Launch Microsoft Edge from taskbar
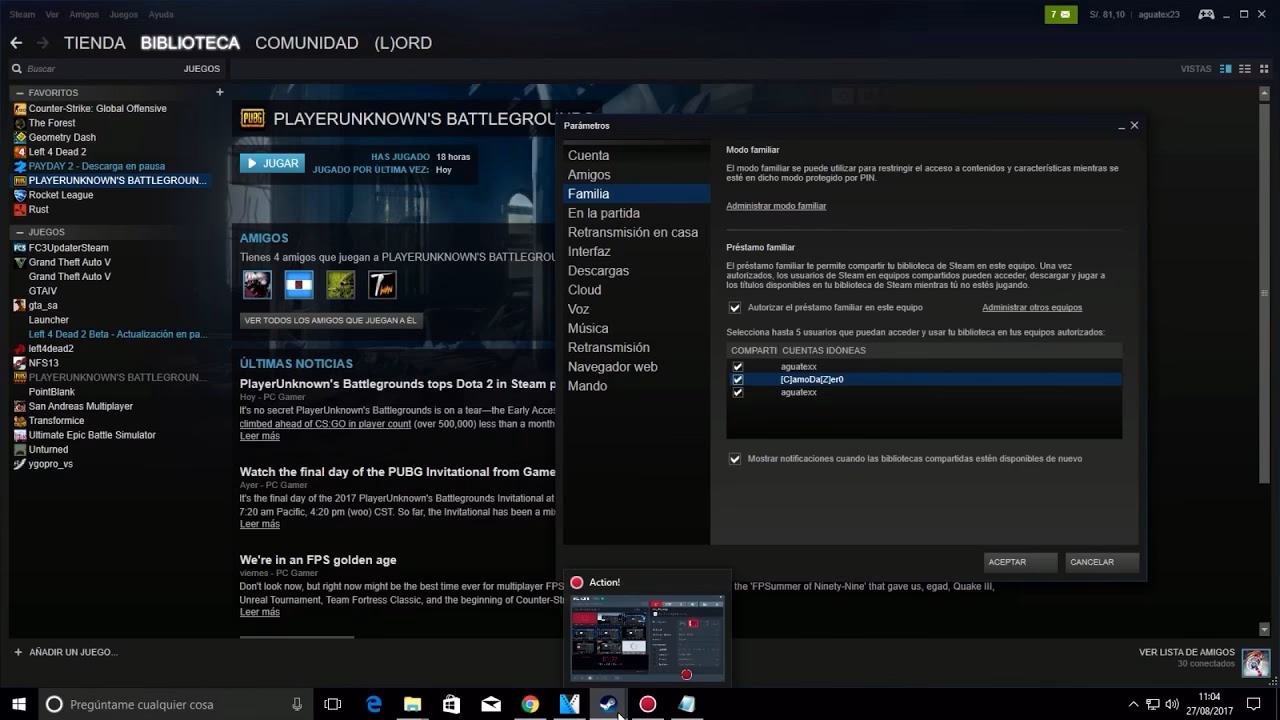This screenshot has height=720, width=1280. coord(374,704)
